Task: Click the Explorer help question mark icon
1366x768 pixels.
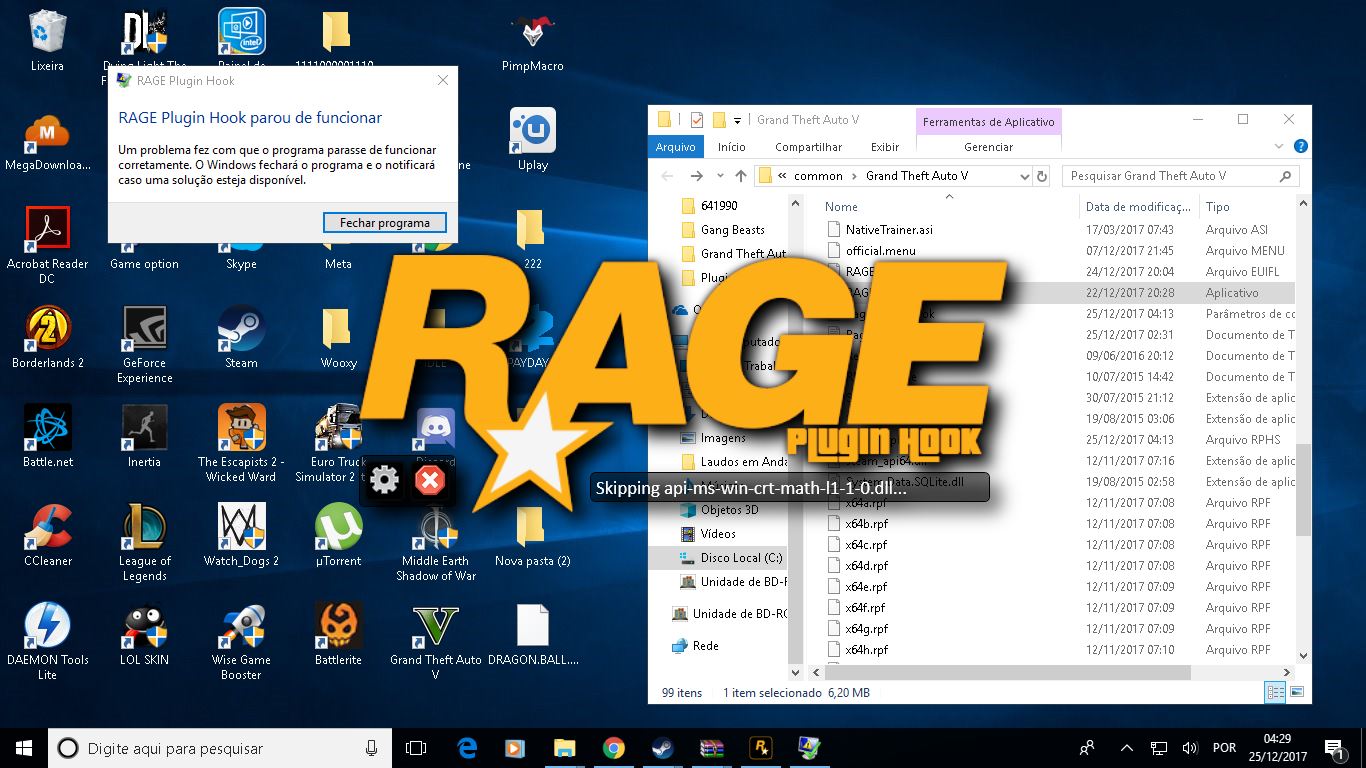Action: pos(1300,147)
